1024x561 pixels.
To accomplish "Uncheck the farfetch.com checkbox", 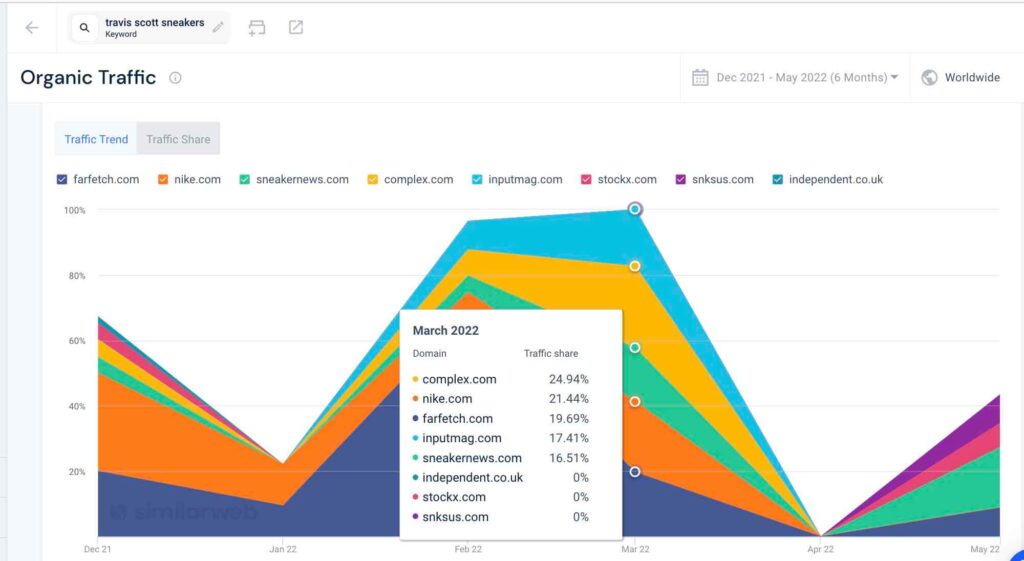I will click(62, 180).
